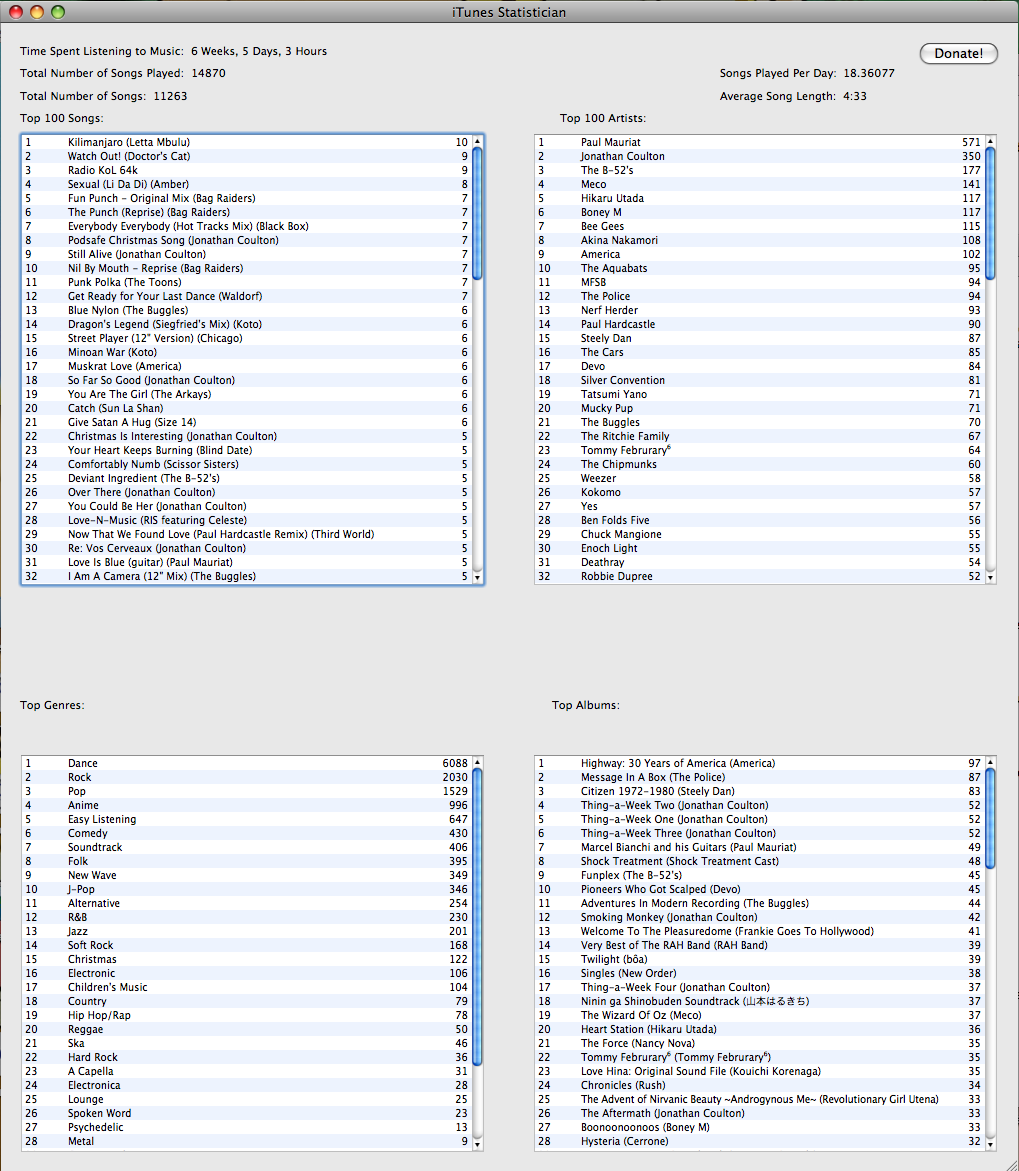Image resolution: width=1019 pixels, height=1171 pixels.
Task: Select song Punk Polka (The Toons)
Action: [x=247, y=282]
